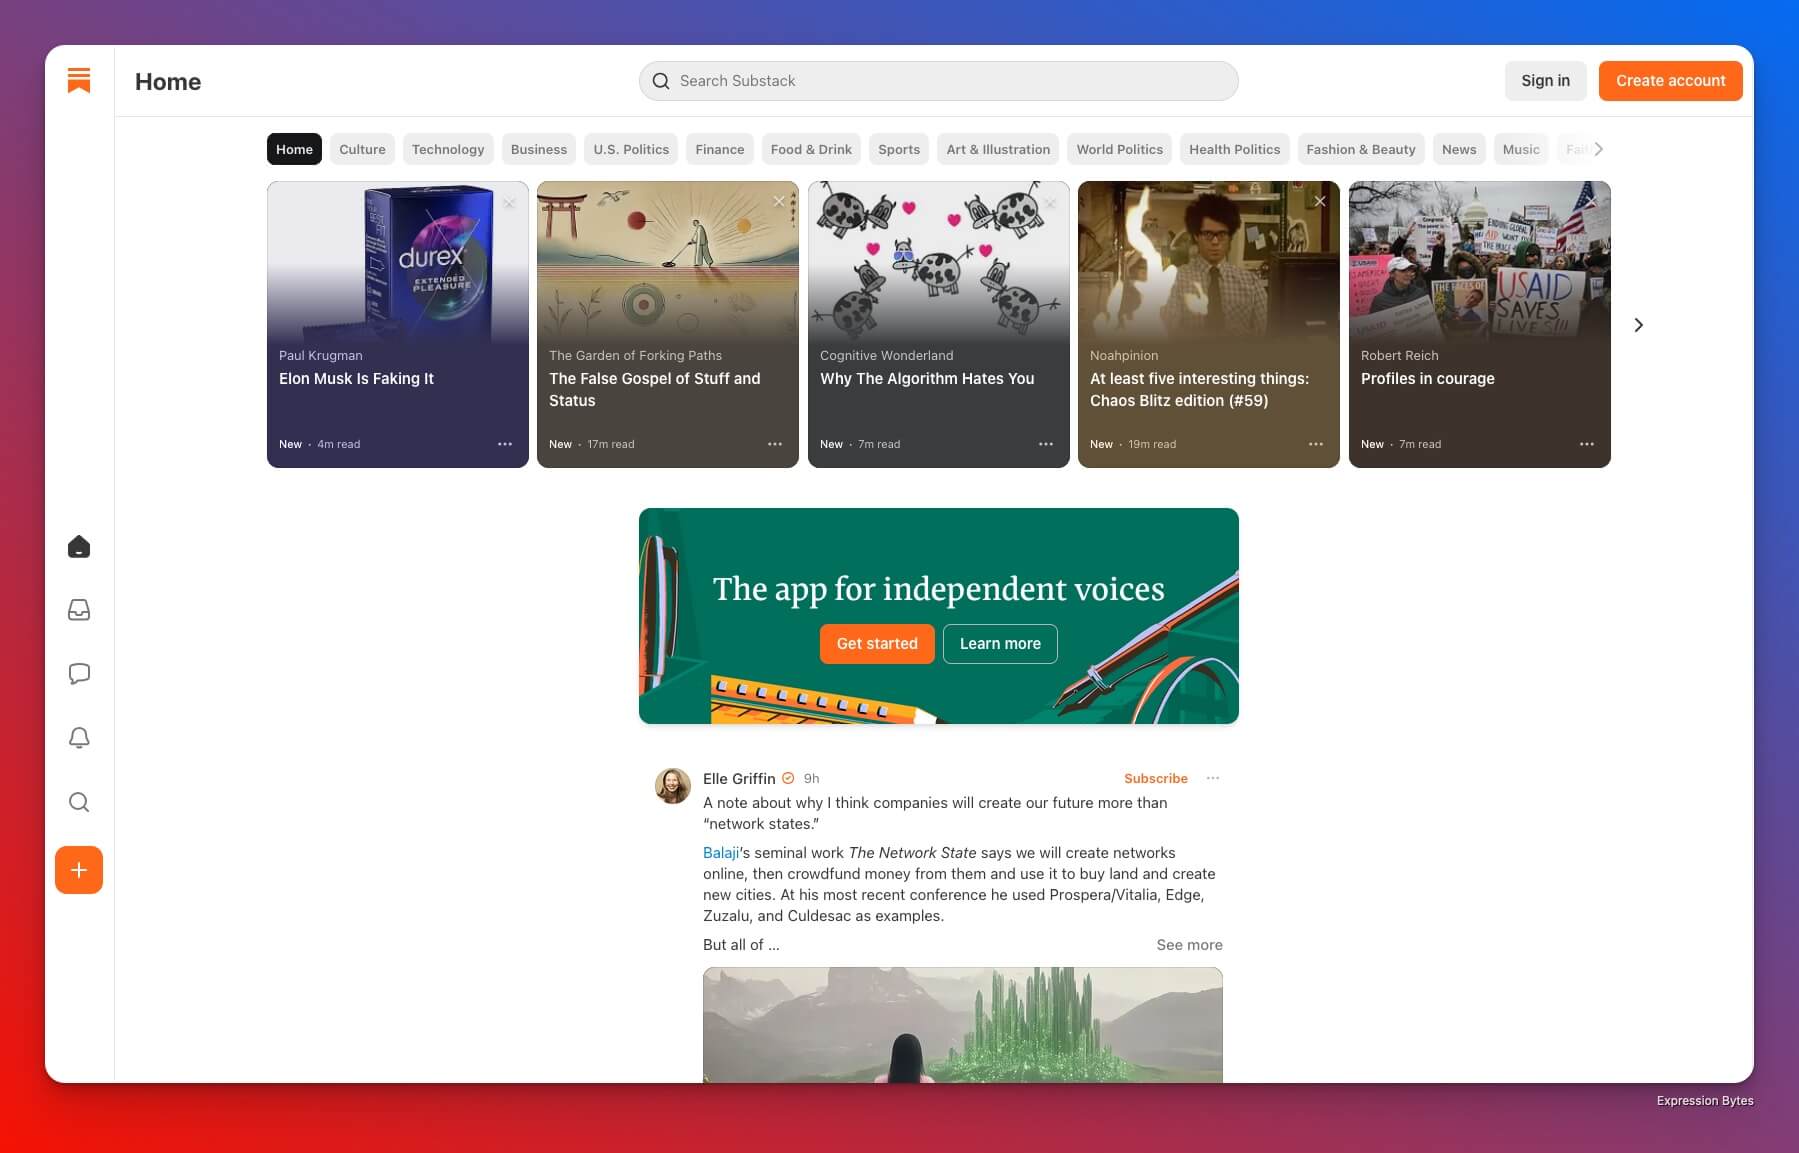The width and height of the screenshot is (1799, 1153).
Task: Select the World Politics tab
Action: point(1120,149)
